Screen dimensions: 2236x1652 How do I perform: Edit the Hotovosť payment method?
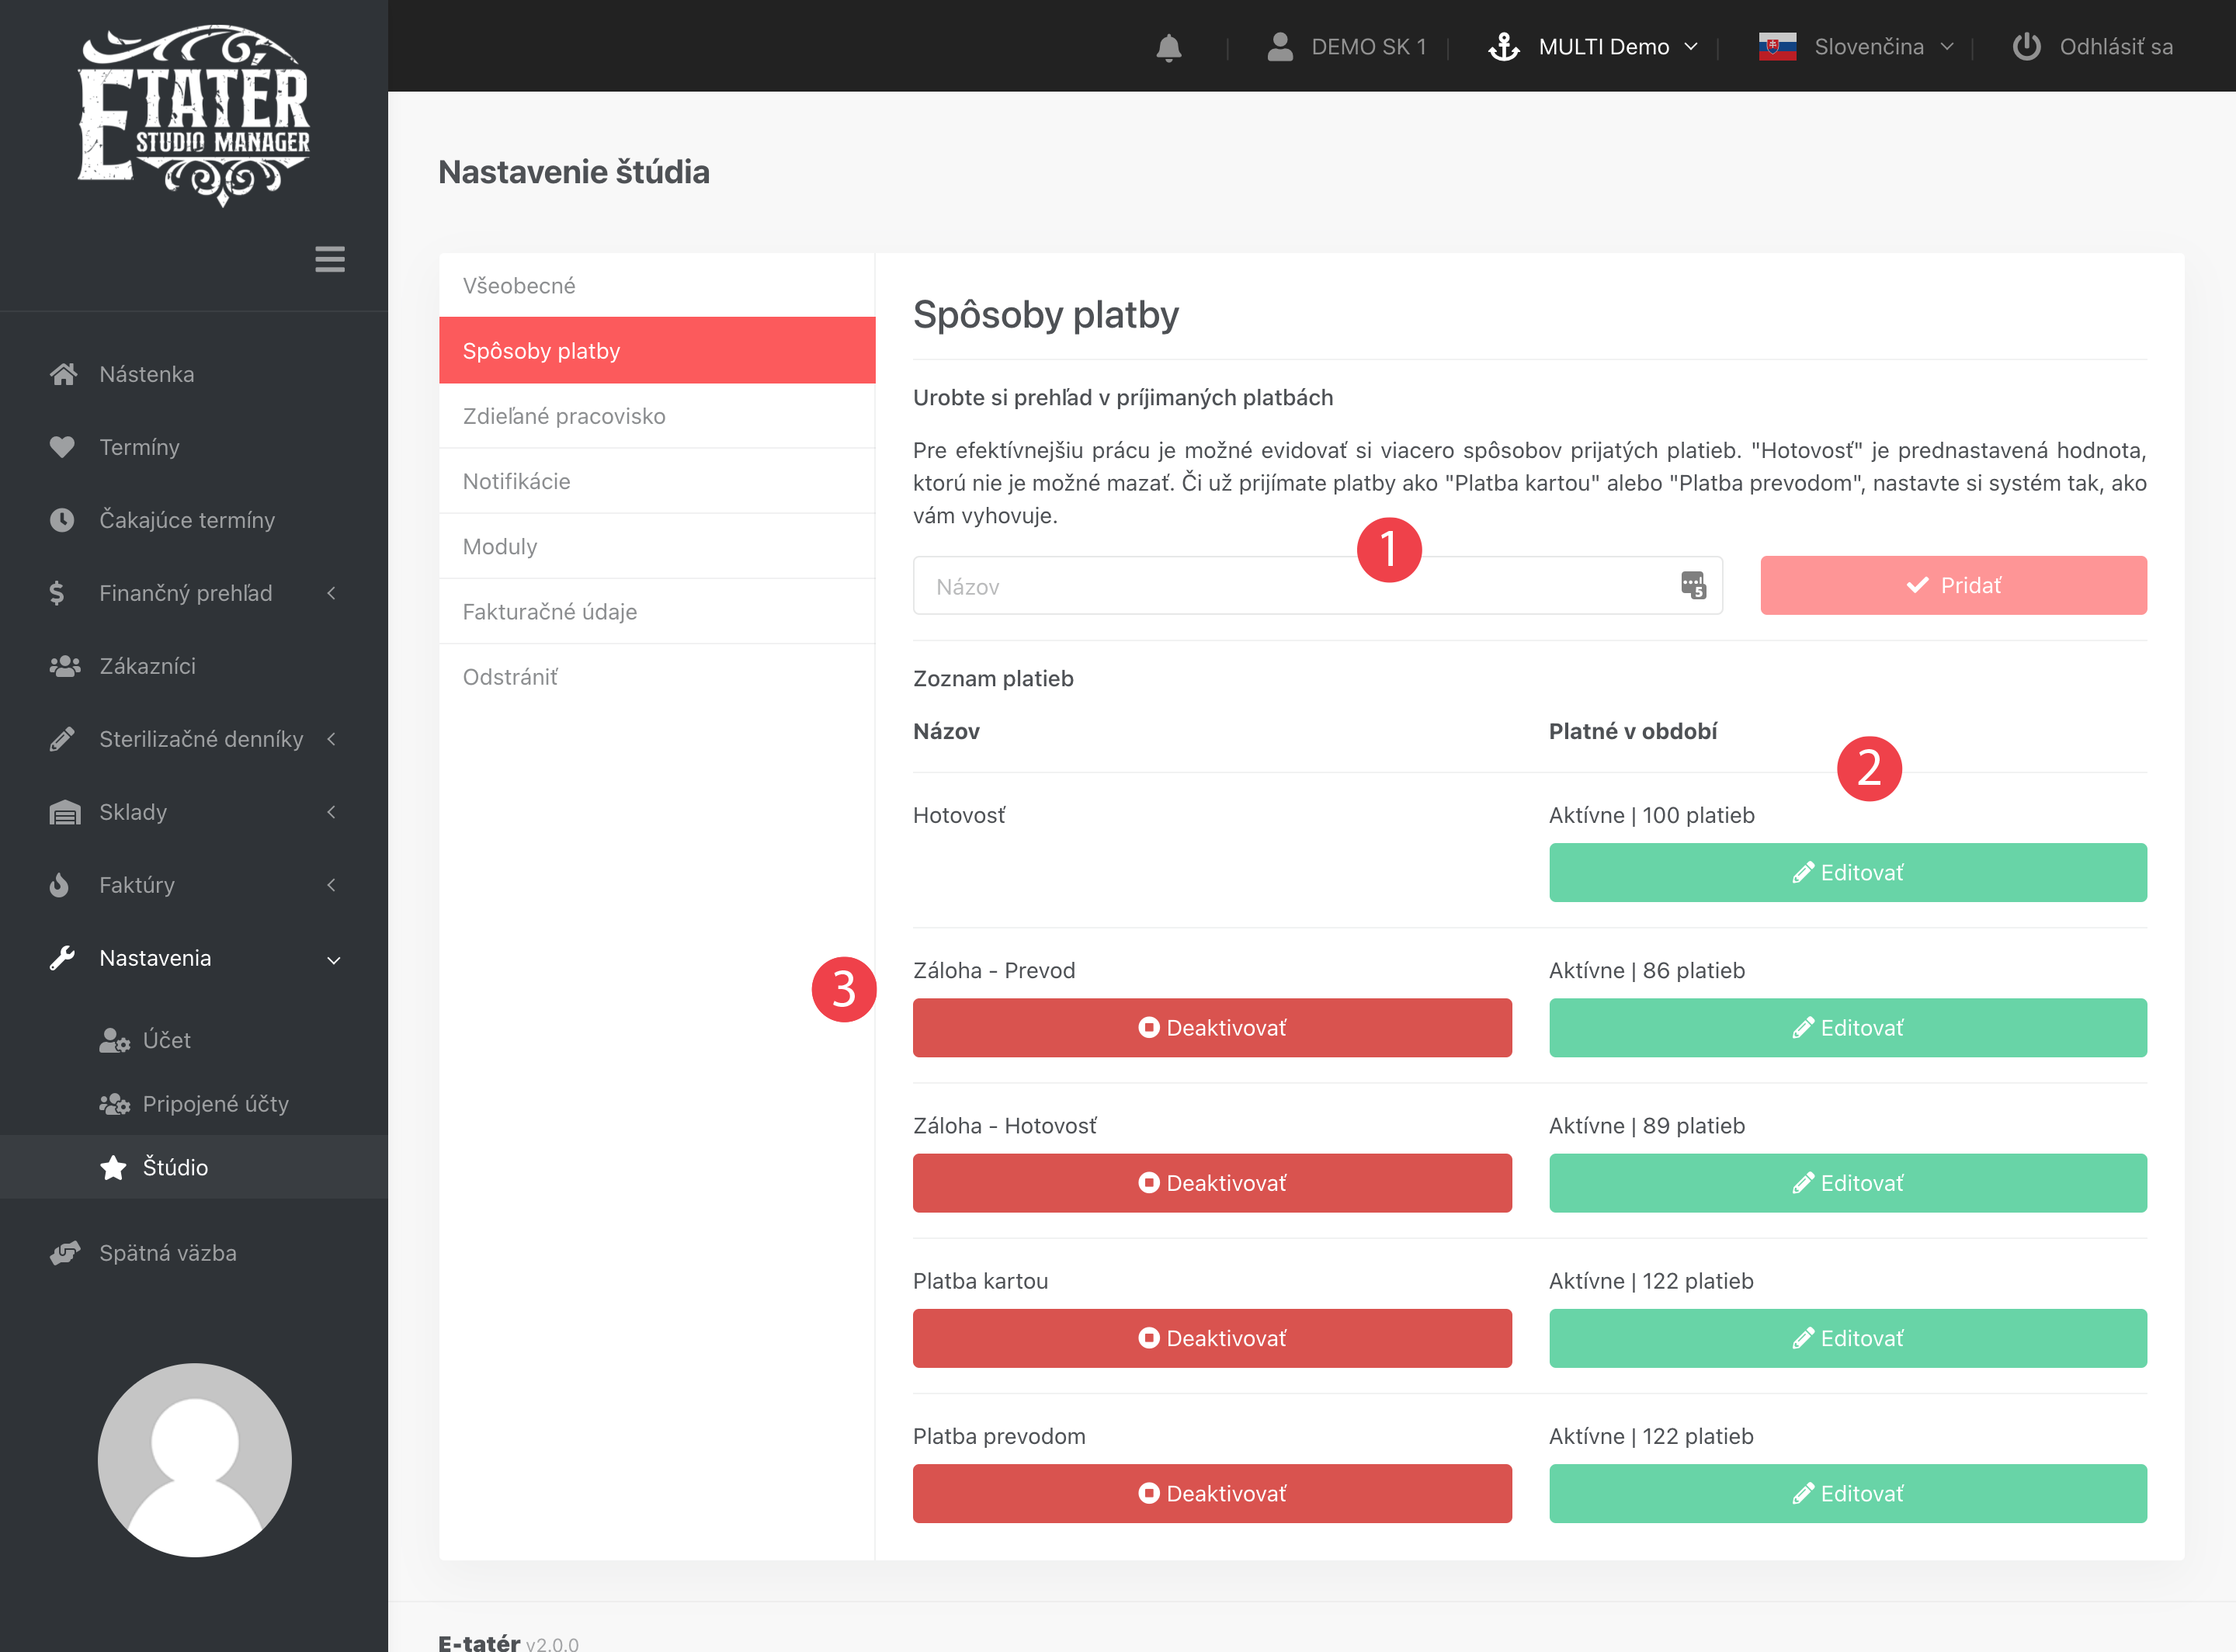point(1847,872)
